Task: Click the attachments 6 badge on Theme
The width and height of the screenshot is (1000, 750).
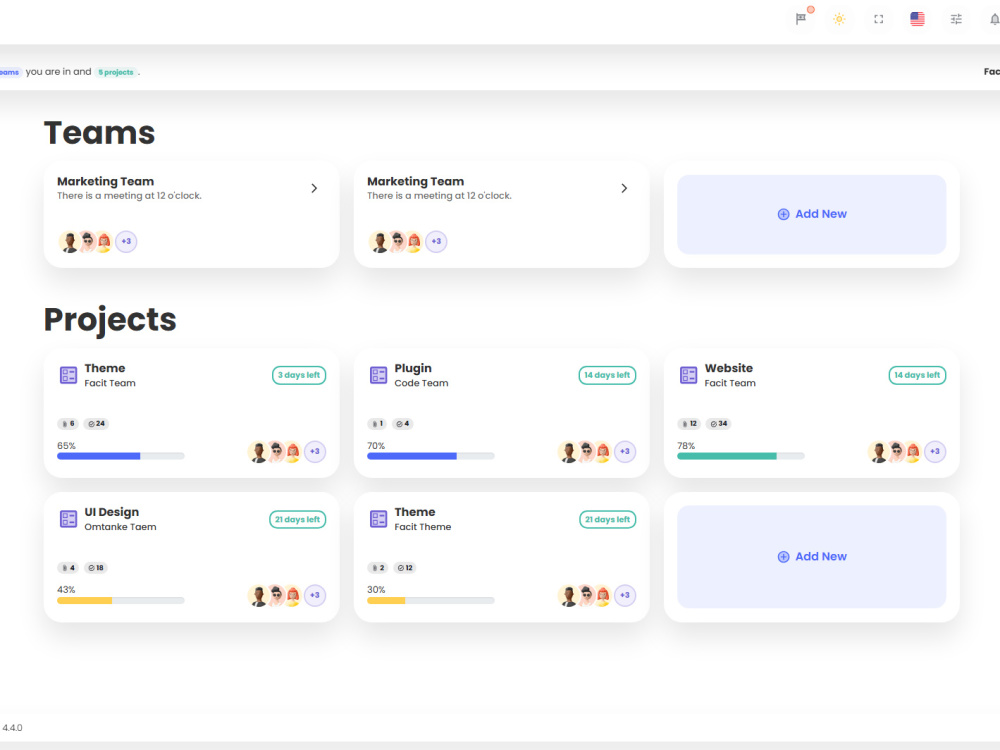Action: 68,423
